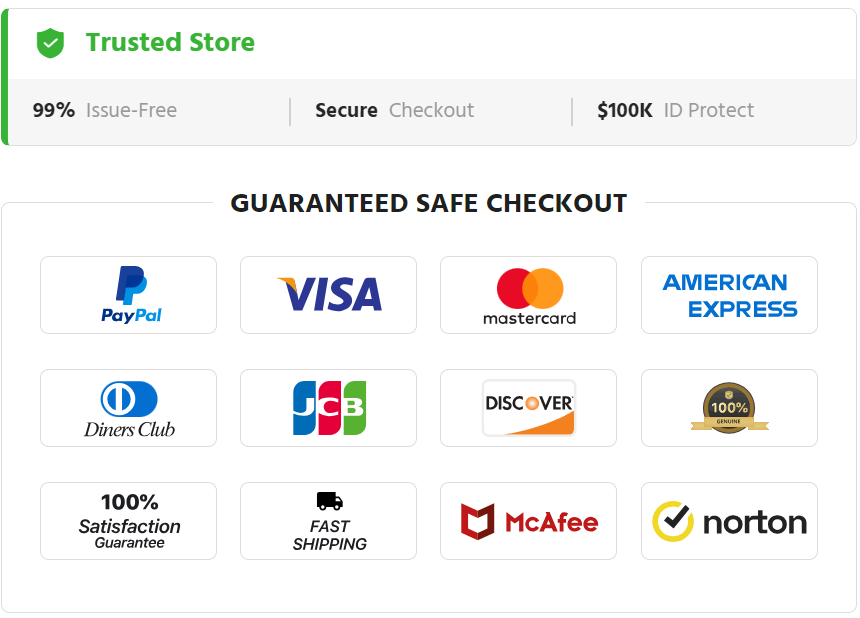Choose the JCB card icon
The width and height of the screenshot is (860, 618).
(329, 408)
